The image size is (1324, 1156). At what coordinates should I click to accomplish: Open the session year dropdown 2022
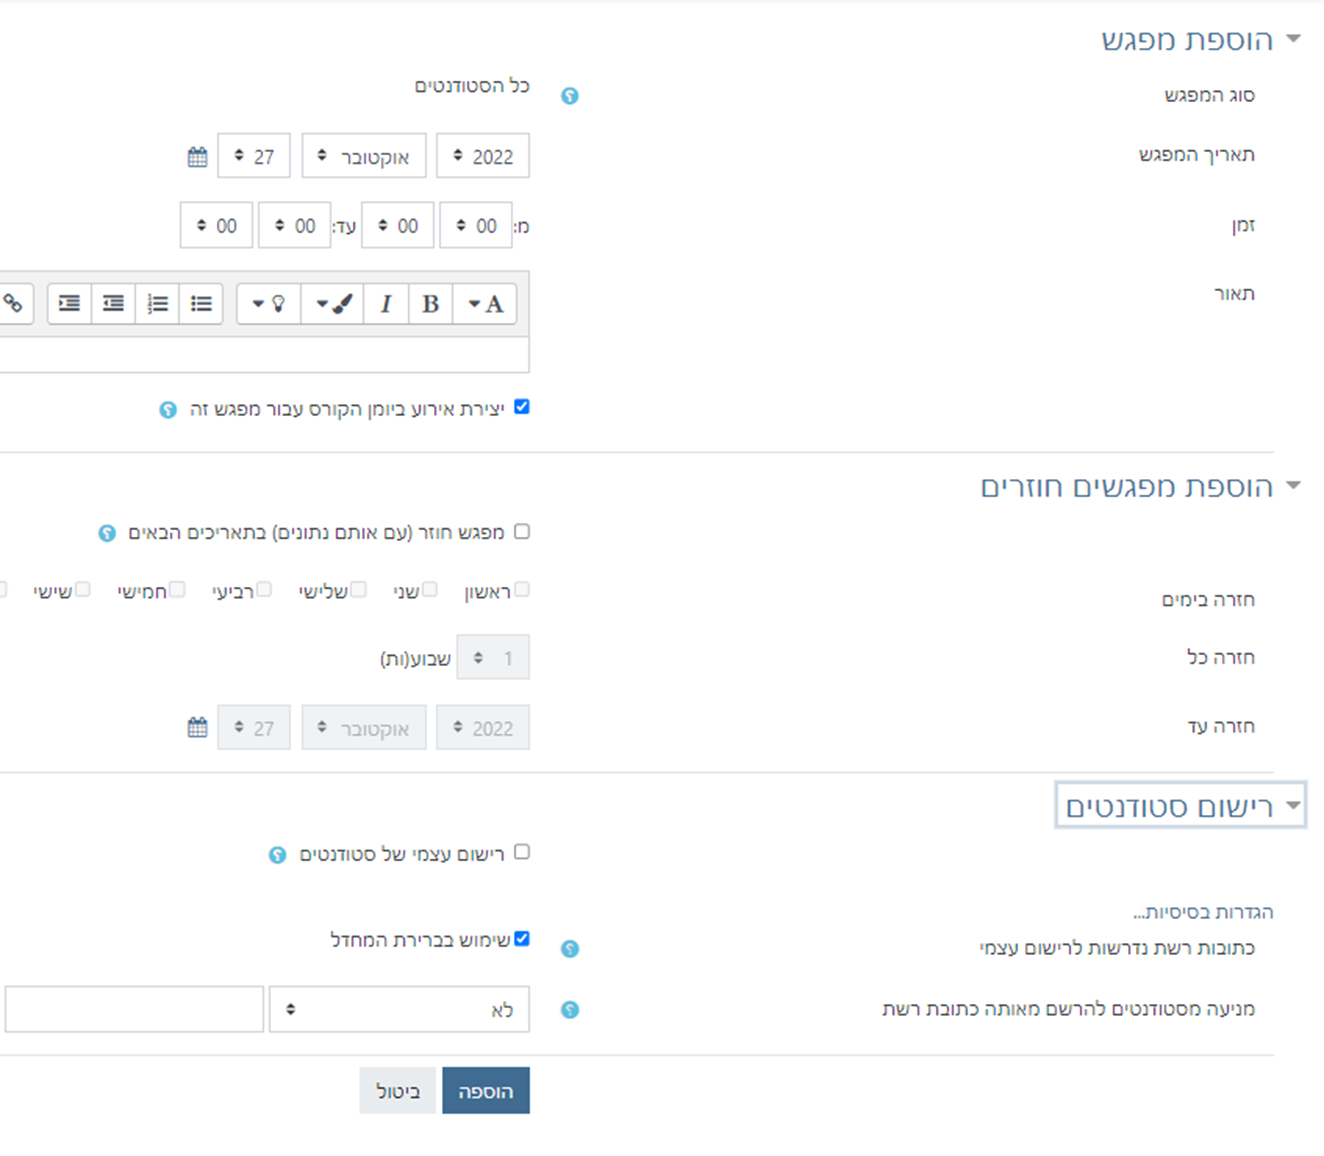pos(483,156)
